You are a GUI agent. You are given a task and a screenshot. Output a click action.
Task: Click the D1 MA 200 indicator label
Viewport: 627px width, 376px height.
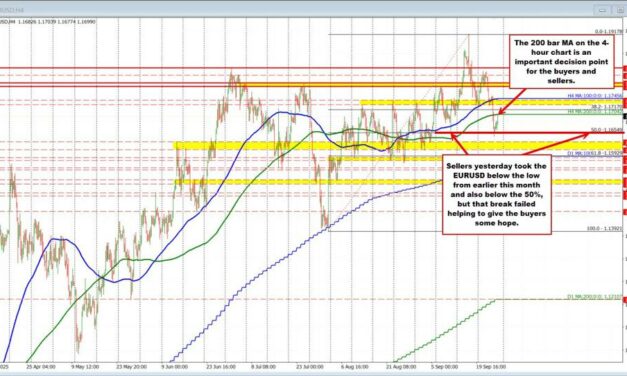[595, 297]
